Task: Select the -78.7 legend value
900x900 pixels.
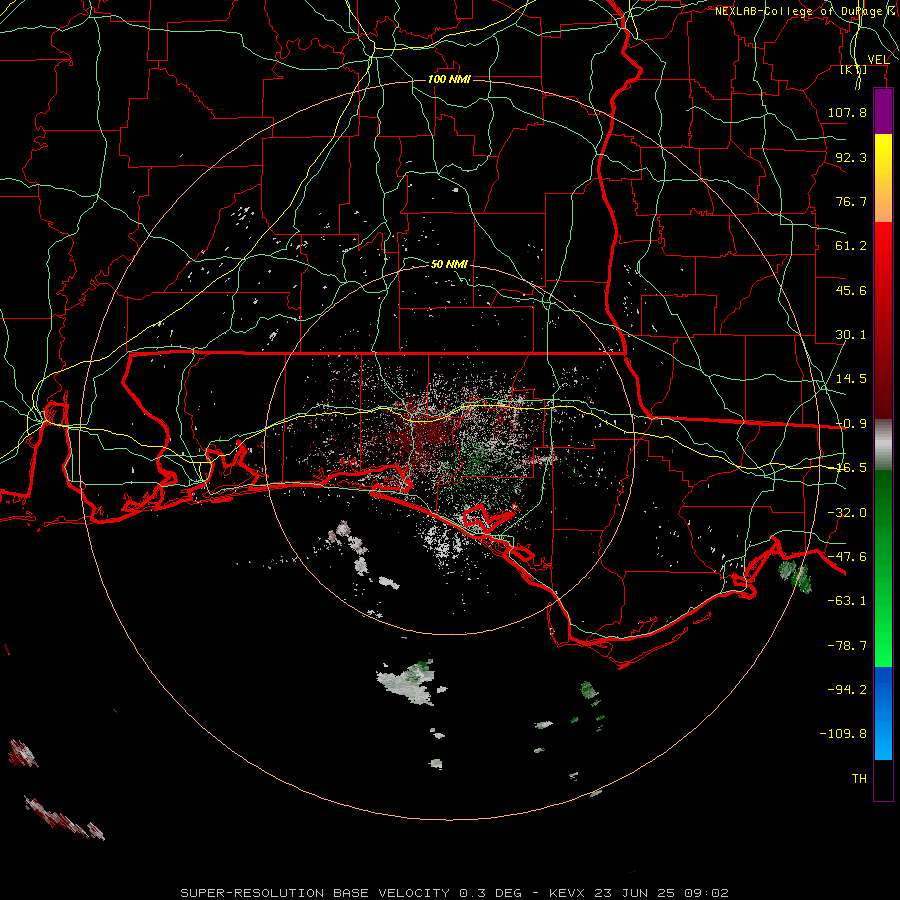Action: click(847, 646)
